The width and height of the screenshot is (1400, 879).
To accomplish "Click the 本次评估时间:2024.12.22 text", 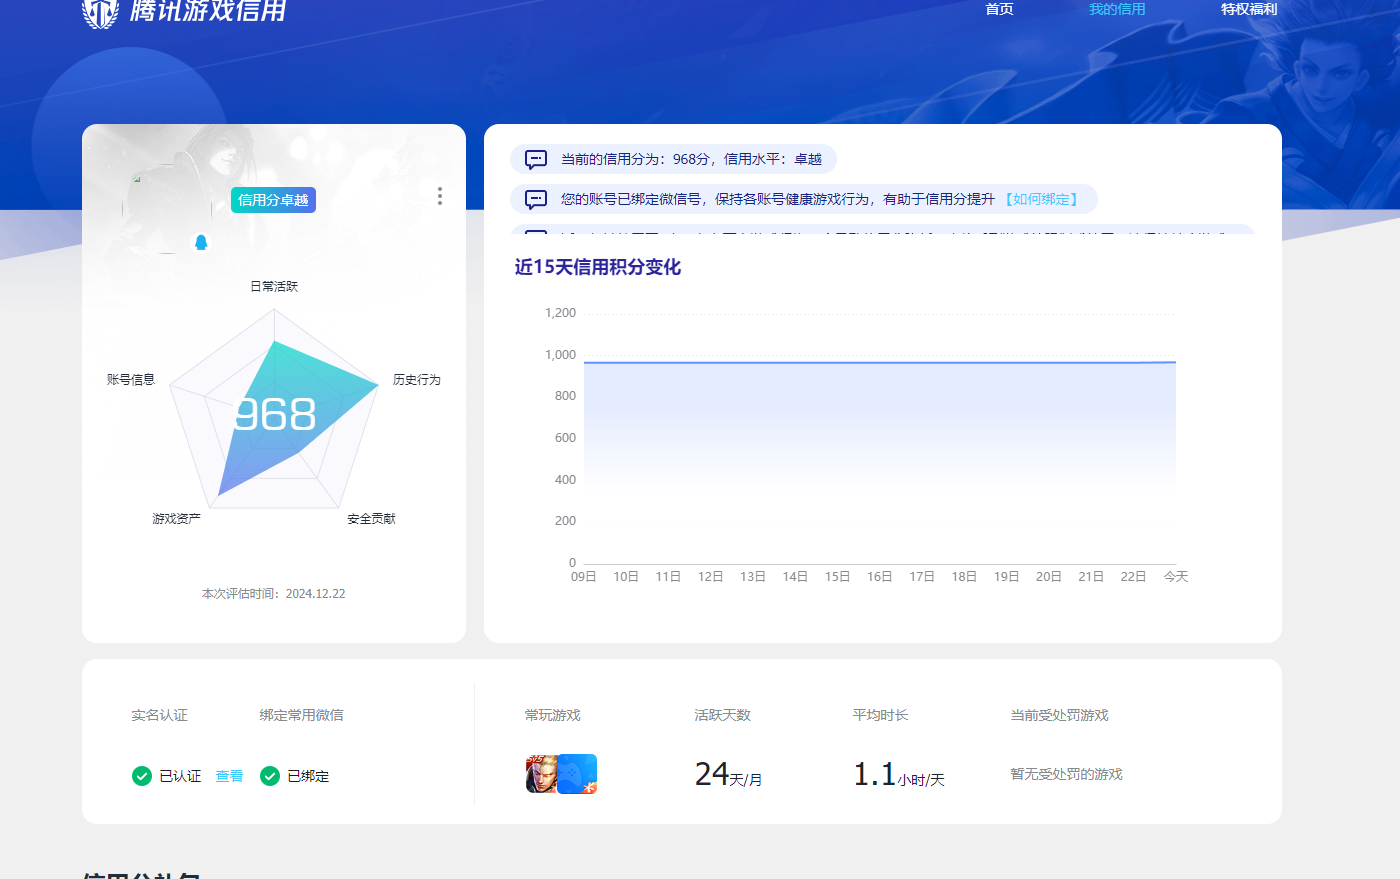I will point(274,594).
